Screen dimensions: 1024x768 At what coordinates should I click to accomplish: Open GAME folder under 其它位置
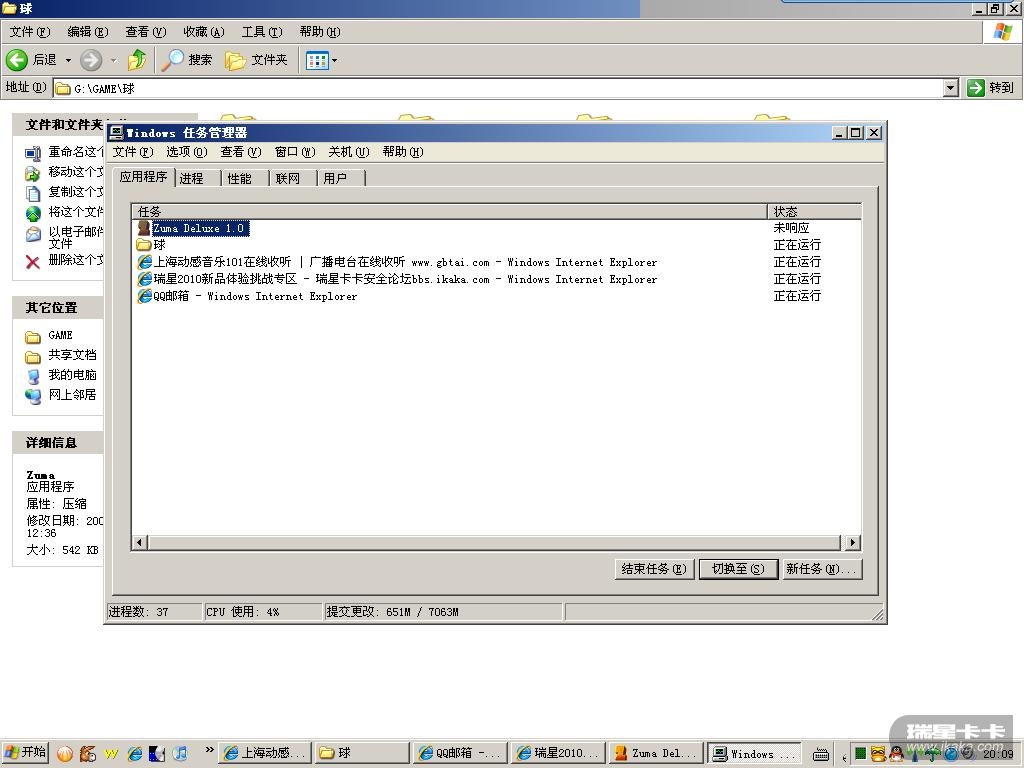coord(49,336)
